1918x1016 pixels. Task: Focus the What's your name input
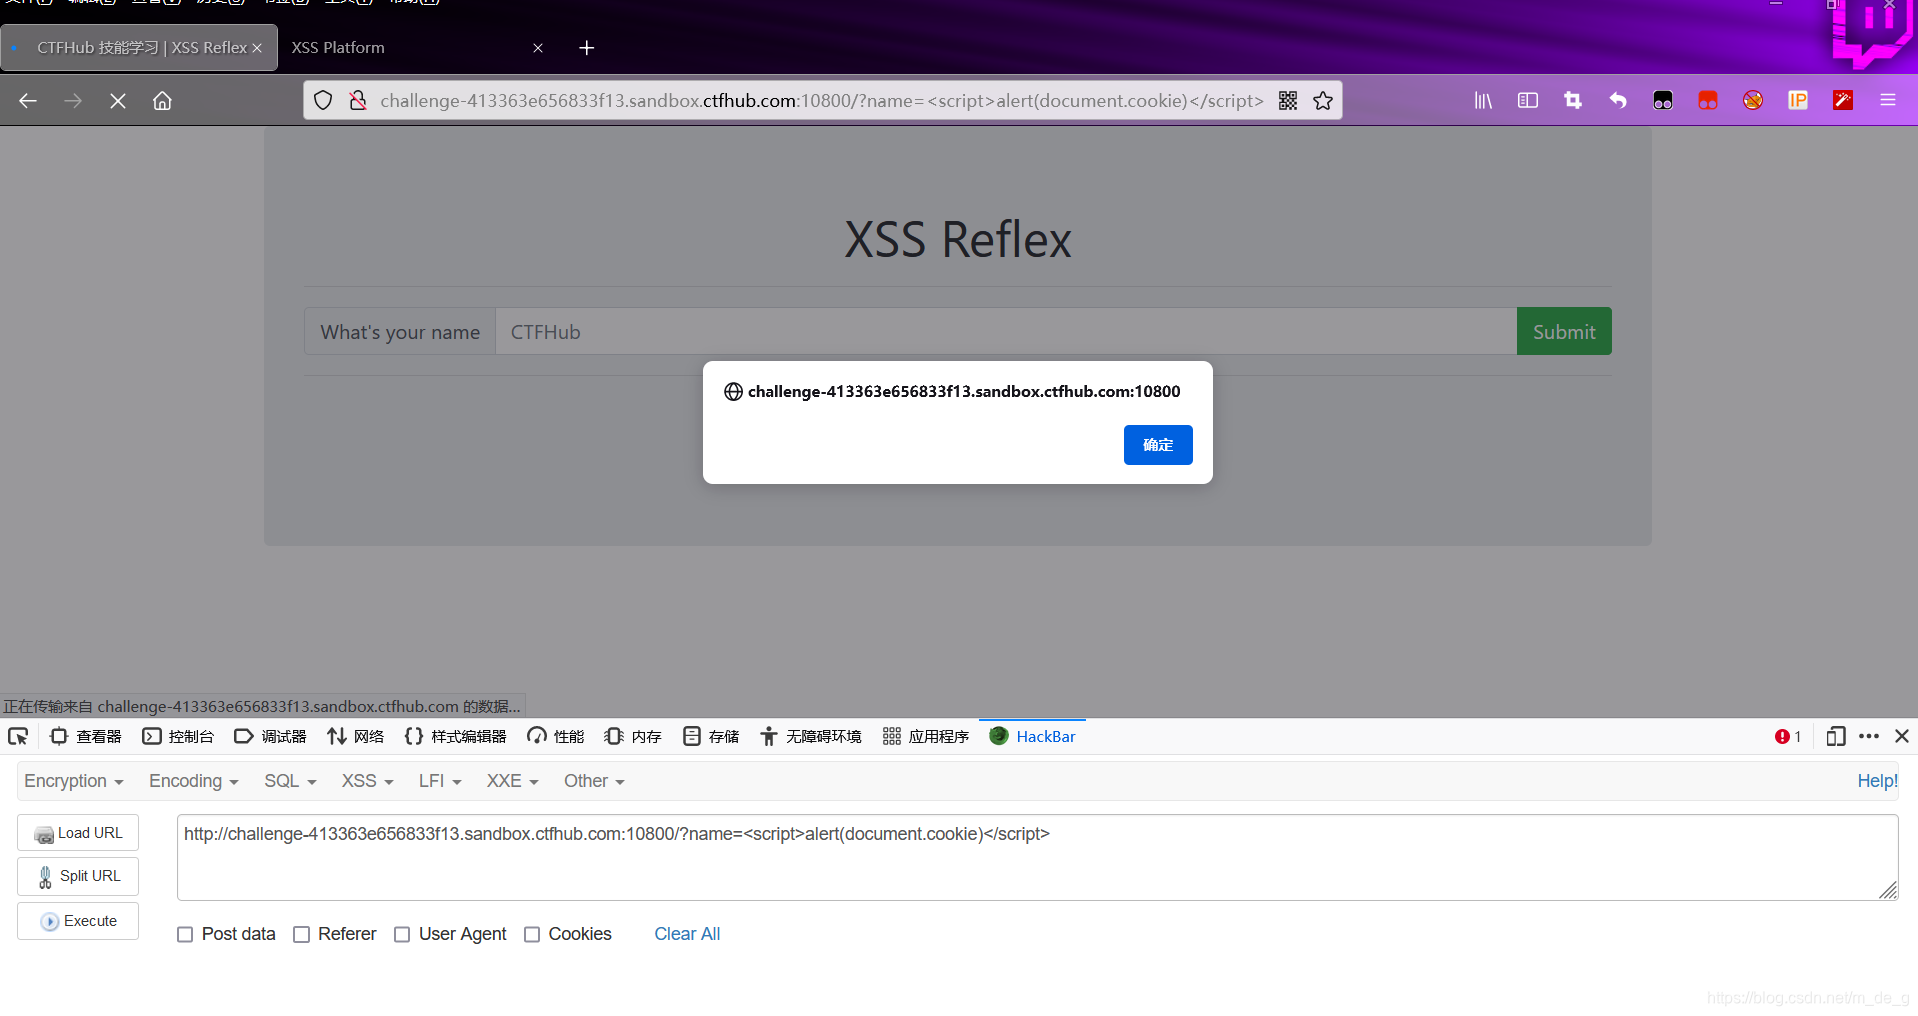pyautogui.click(x=1006, y=331)
